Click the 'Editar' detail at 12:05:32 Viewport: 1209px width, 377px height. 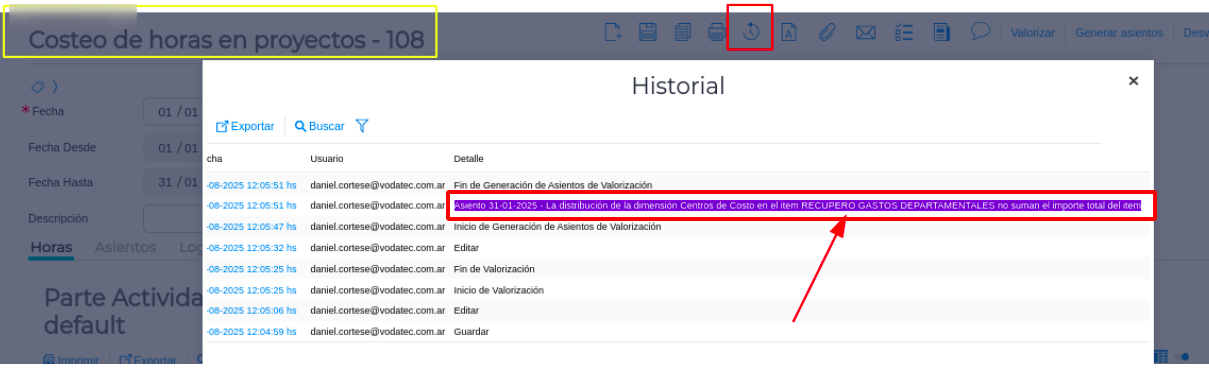[466, 248]
